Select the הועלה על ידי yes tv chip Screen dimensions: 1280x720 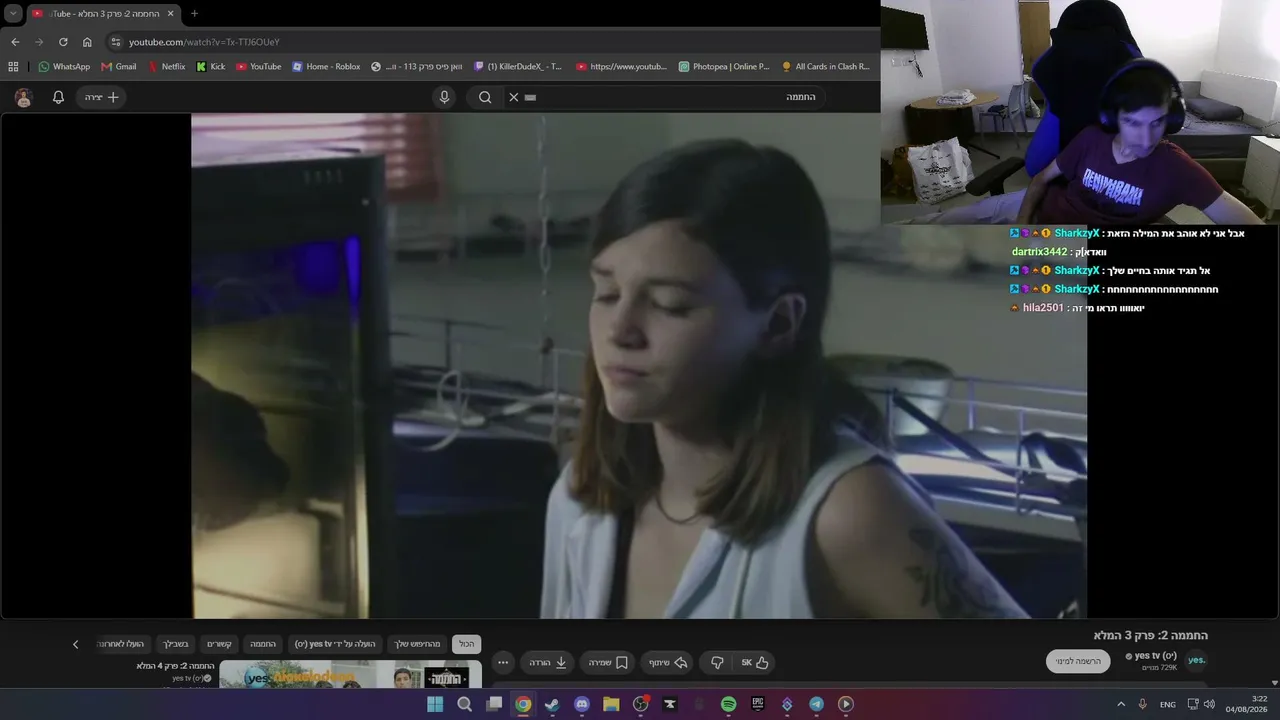(x=335, y=644)
